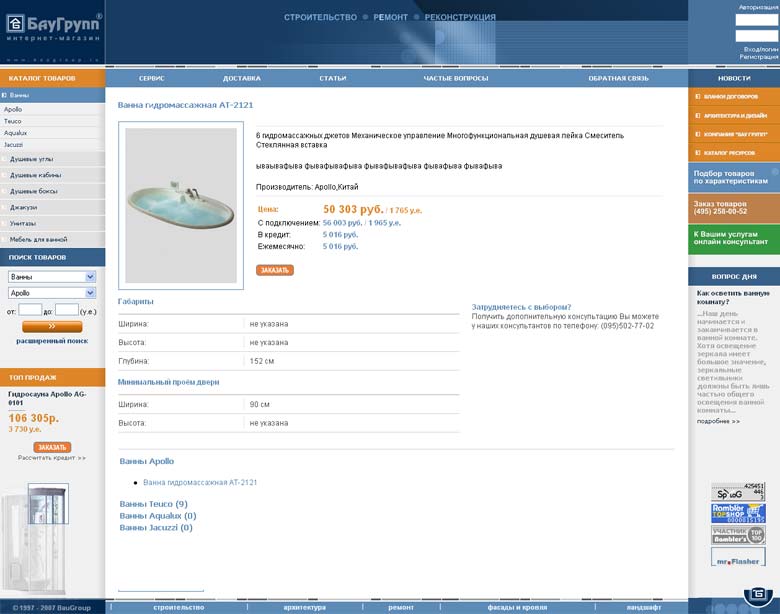Click the SpyLOG counter badge

[738, 492]
